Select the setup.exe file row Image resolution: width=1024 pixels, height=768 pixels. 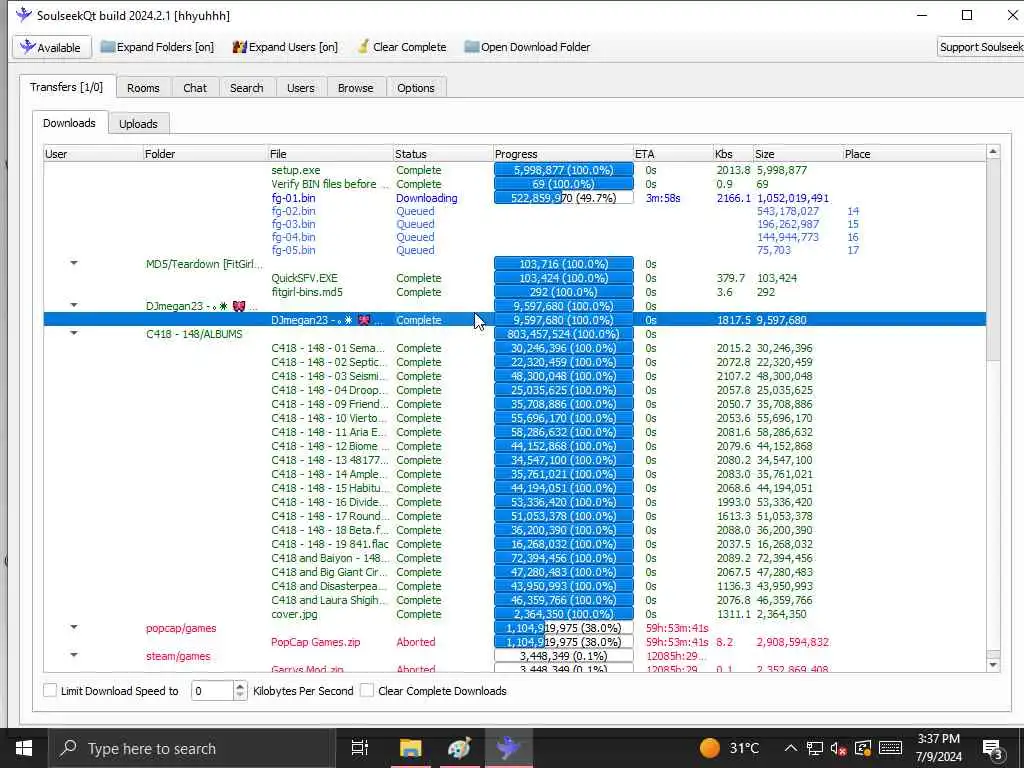(x=515, y=170)
